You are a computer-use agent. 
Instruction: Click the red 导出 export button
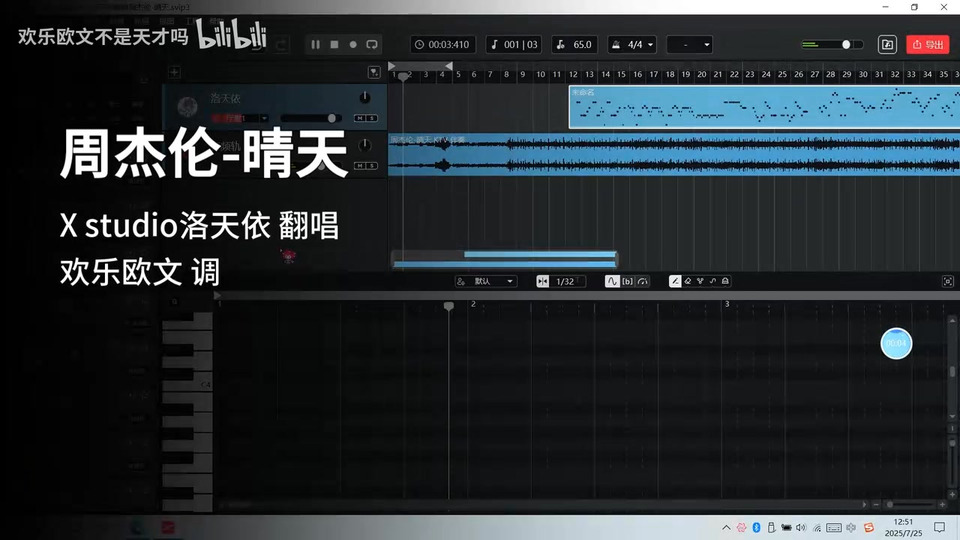click(928, 45)
